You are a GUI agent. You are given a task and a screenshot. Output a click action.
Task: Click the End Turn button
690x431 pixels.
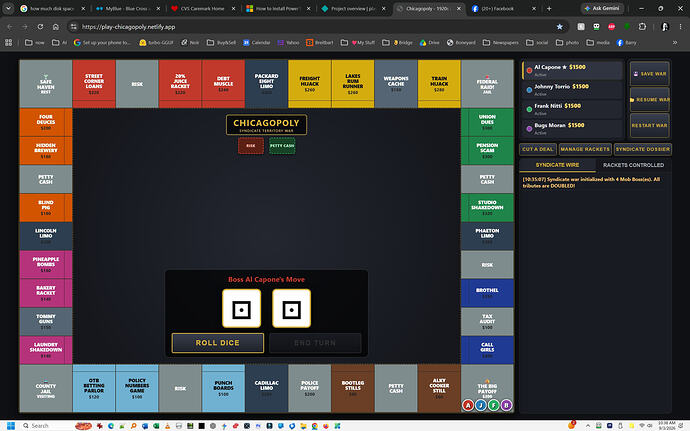[315, 343]
